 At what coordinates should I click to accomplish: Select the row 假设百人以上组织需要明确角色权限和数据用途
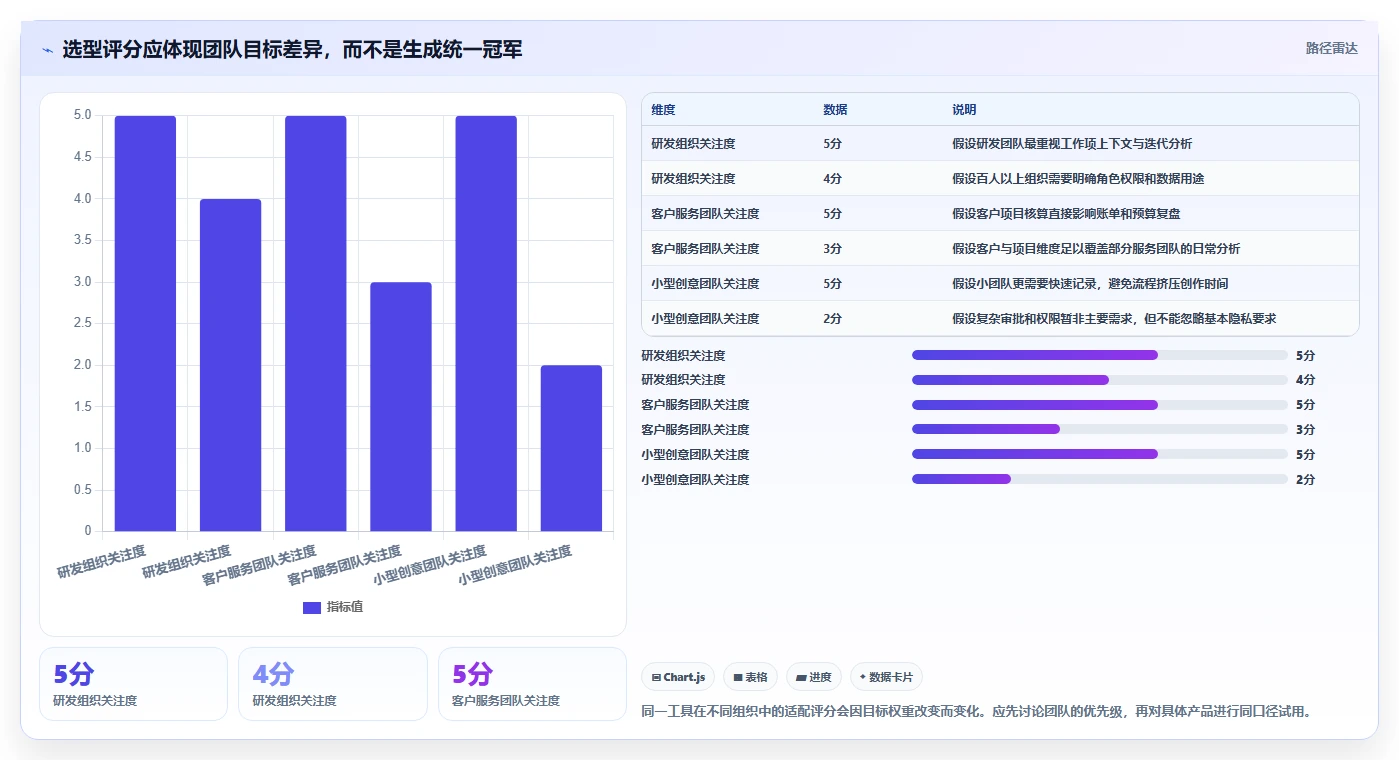tap(1000, 178)
